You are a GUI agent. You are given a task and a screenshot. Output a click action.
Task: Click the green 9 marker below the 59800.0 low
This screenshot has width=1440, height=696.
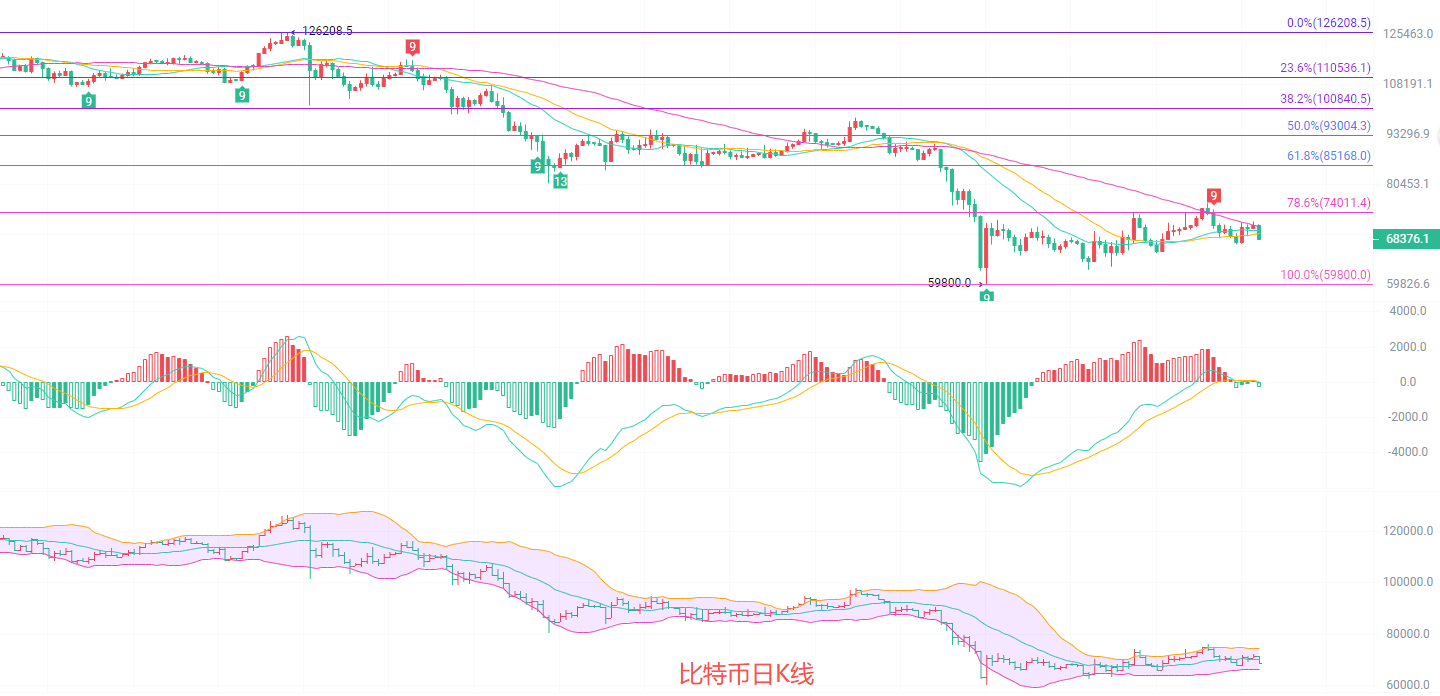click(986, 297)
